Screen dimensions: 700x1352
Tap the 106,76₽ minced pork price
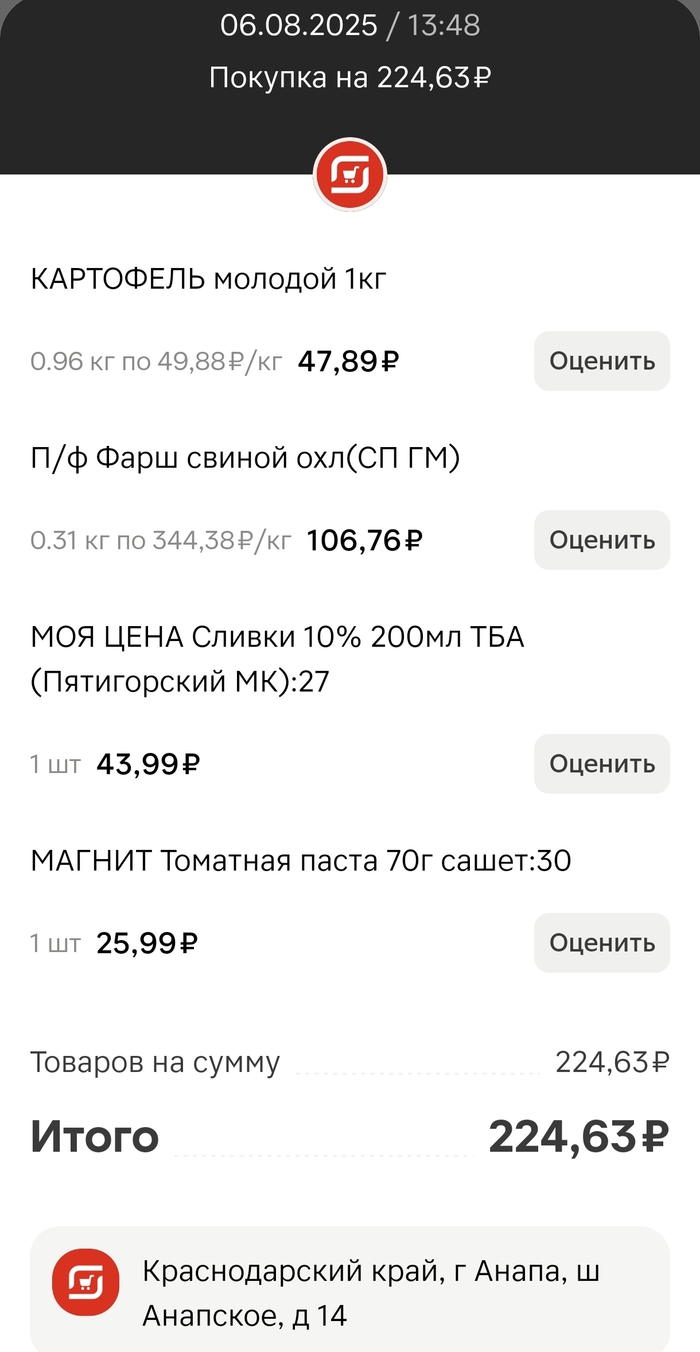click(x=364, y=541)
